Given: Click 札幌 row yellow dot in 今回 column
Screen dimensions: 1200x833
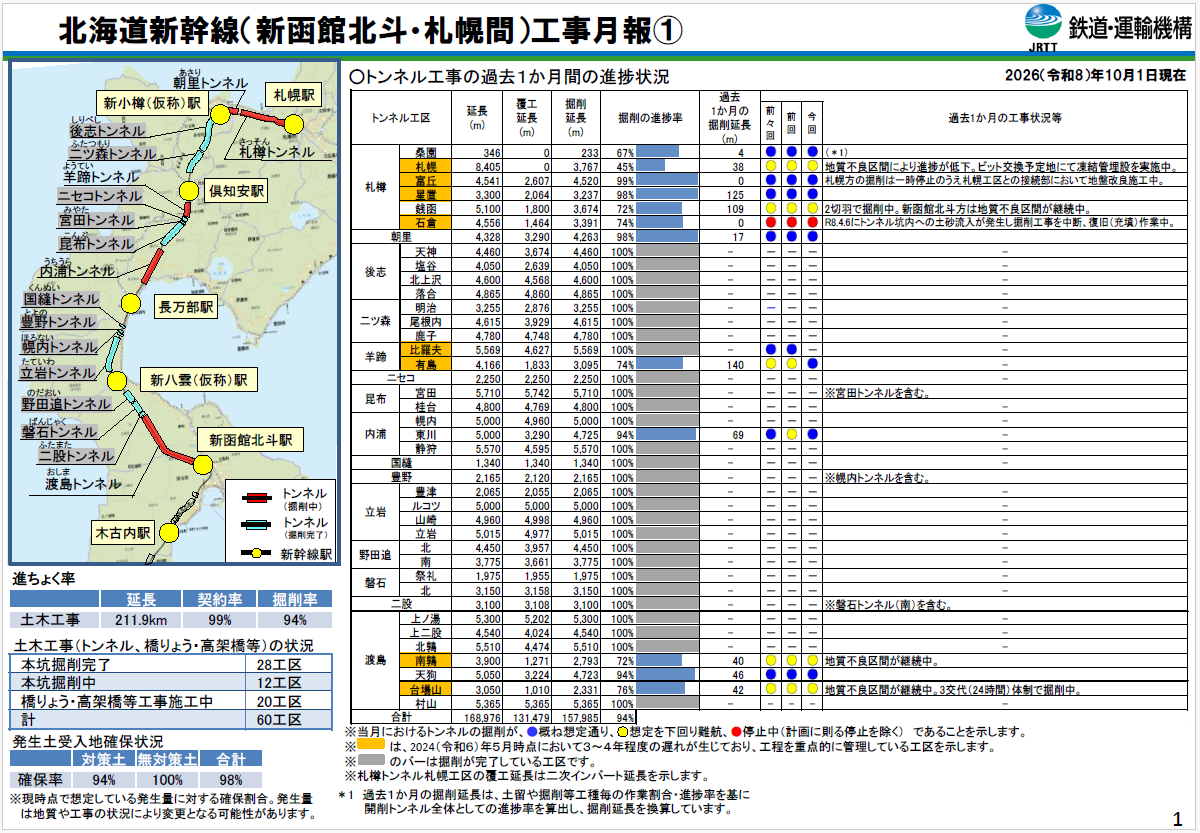Looking at the screenshot, I should 812,166.
